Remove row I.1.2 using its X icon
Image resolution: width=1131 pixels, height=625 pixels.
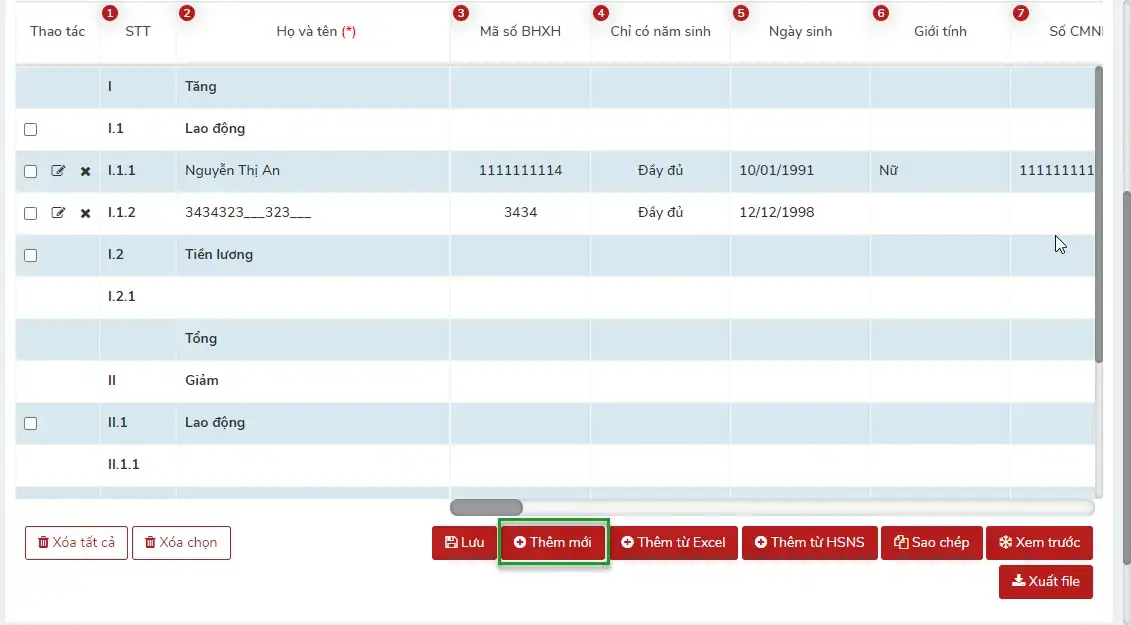point(85,213)
